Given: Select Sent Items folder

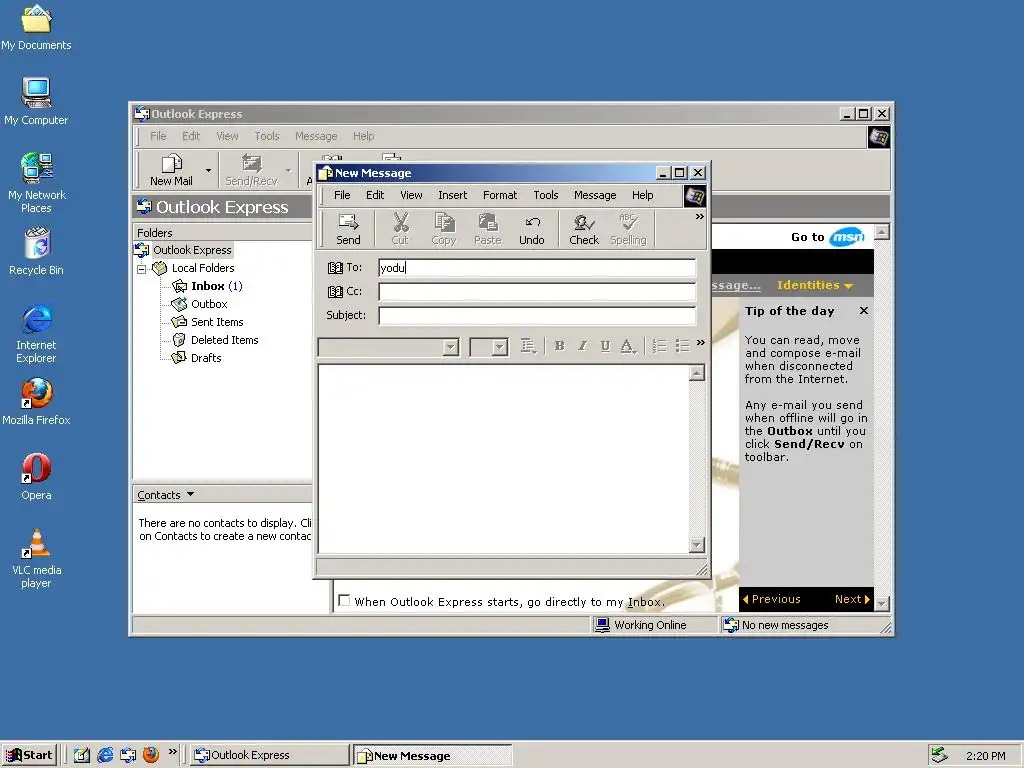Looking at the screenshot, I should tap(208, 322).
